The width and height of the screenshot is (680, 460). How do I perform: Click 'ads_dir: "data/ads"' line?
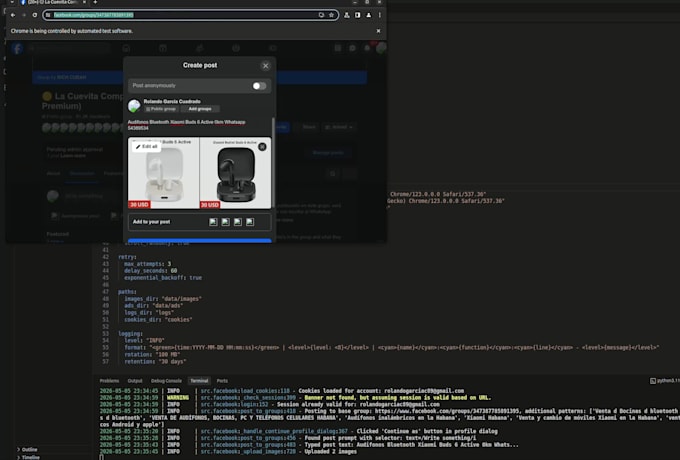click(x=154, y=306)
